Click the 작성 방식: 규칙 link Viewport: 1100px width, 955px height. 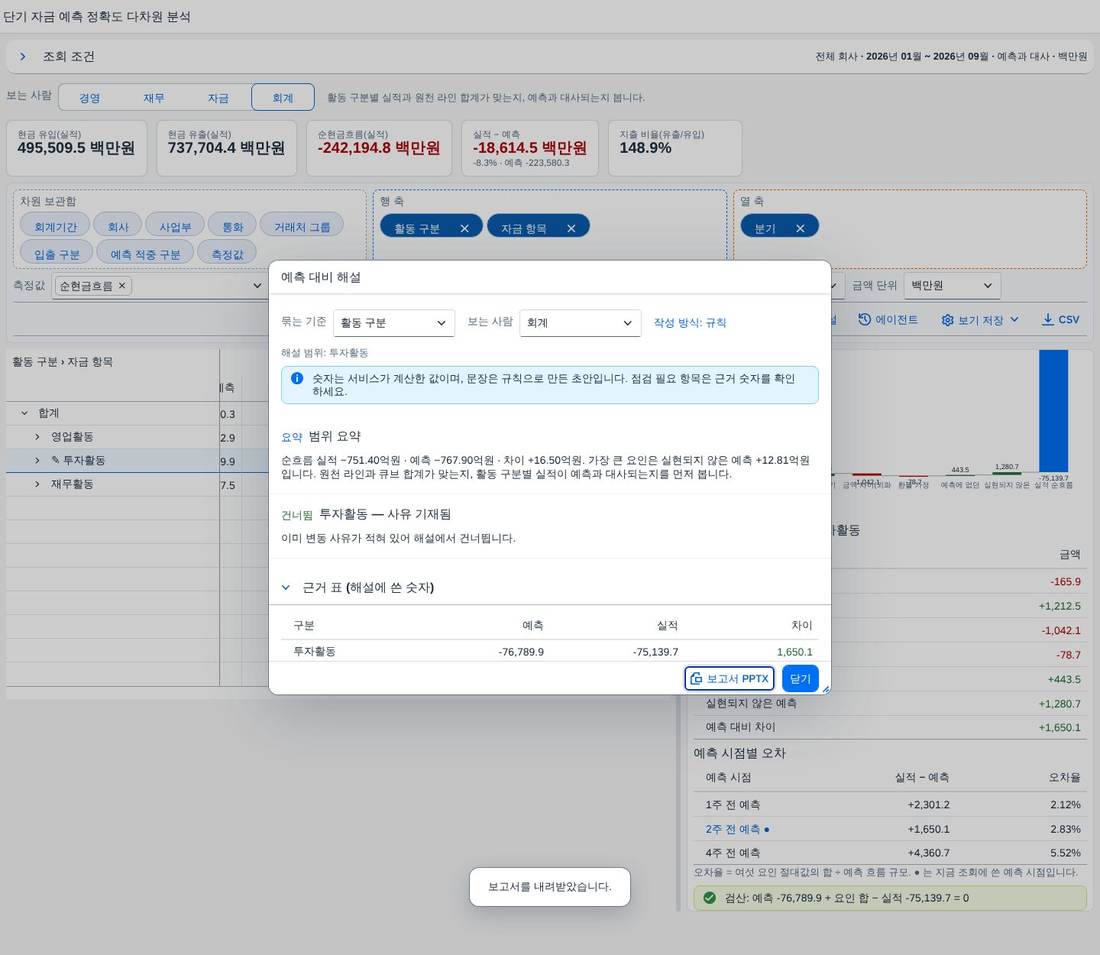[690, 323]
